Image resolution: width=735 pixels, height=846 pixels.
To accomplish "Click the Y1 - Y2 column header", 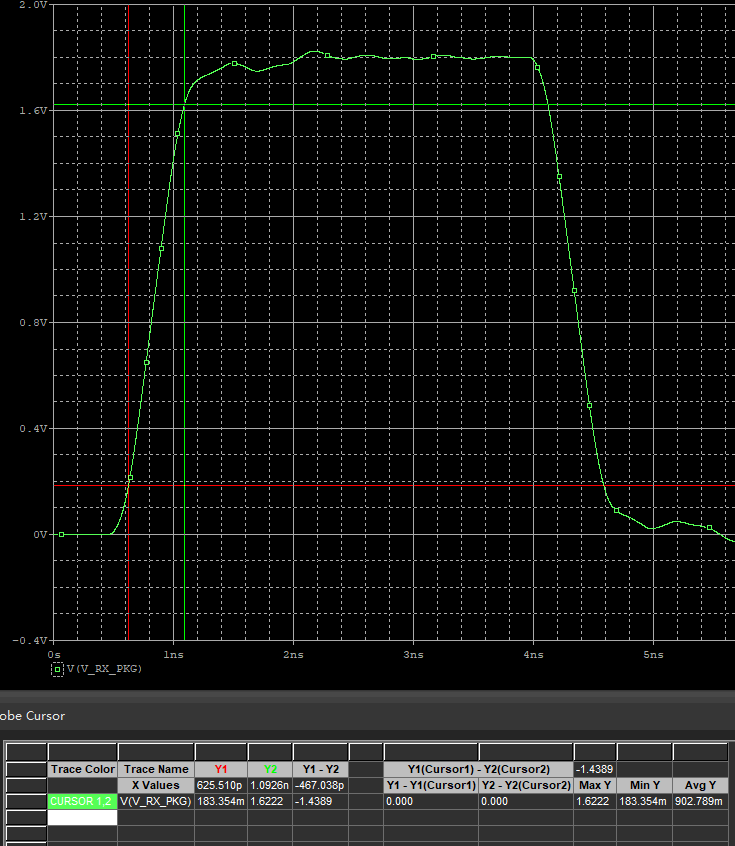I will click(x=321, y=769).
